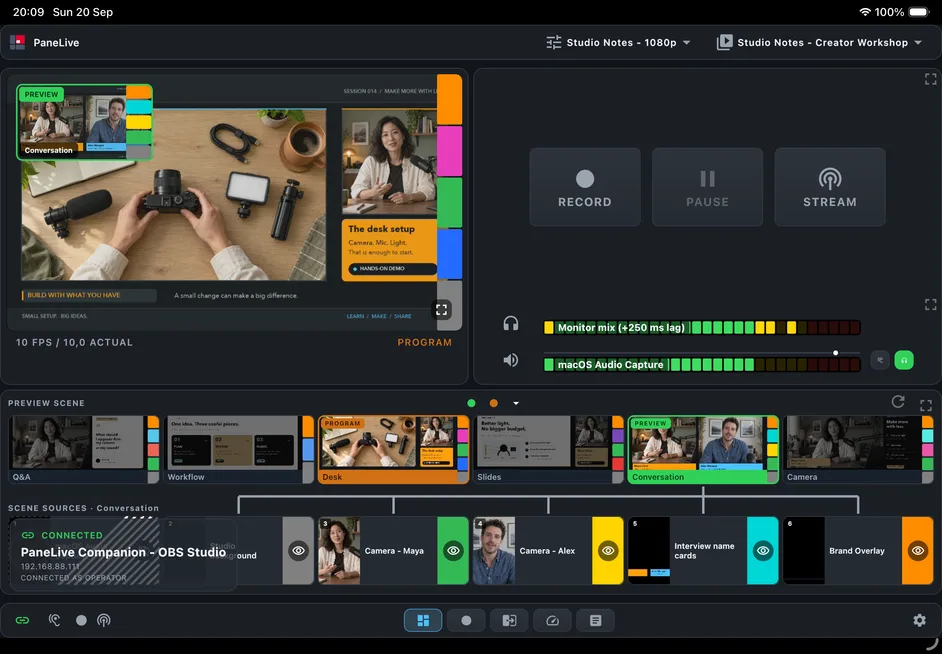The width and height of the screenshot is (942, 654).
Task: Click the Camera - Maya source thumbnail
Action: click(339, 551)
